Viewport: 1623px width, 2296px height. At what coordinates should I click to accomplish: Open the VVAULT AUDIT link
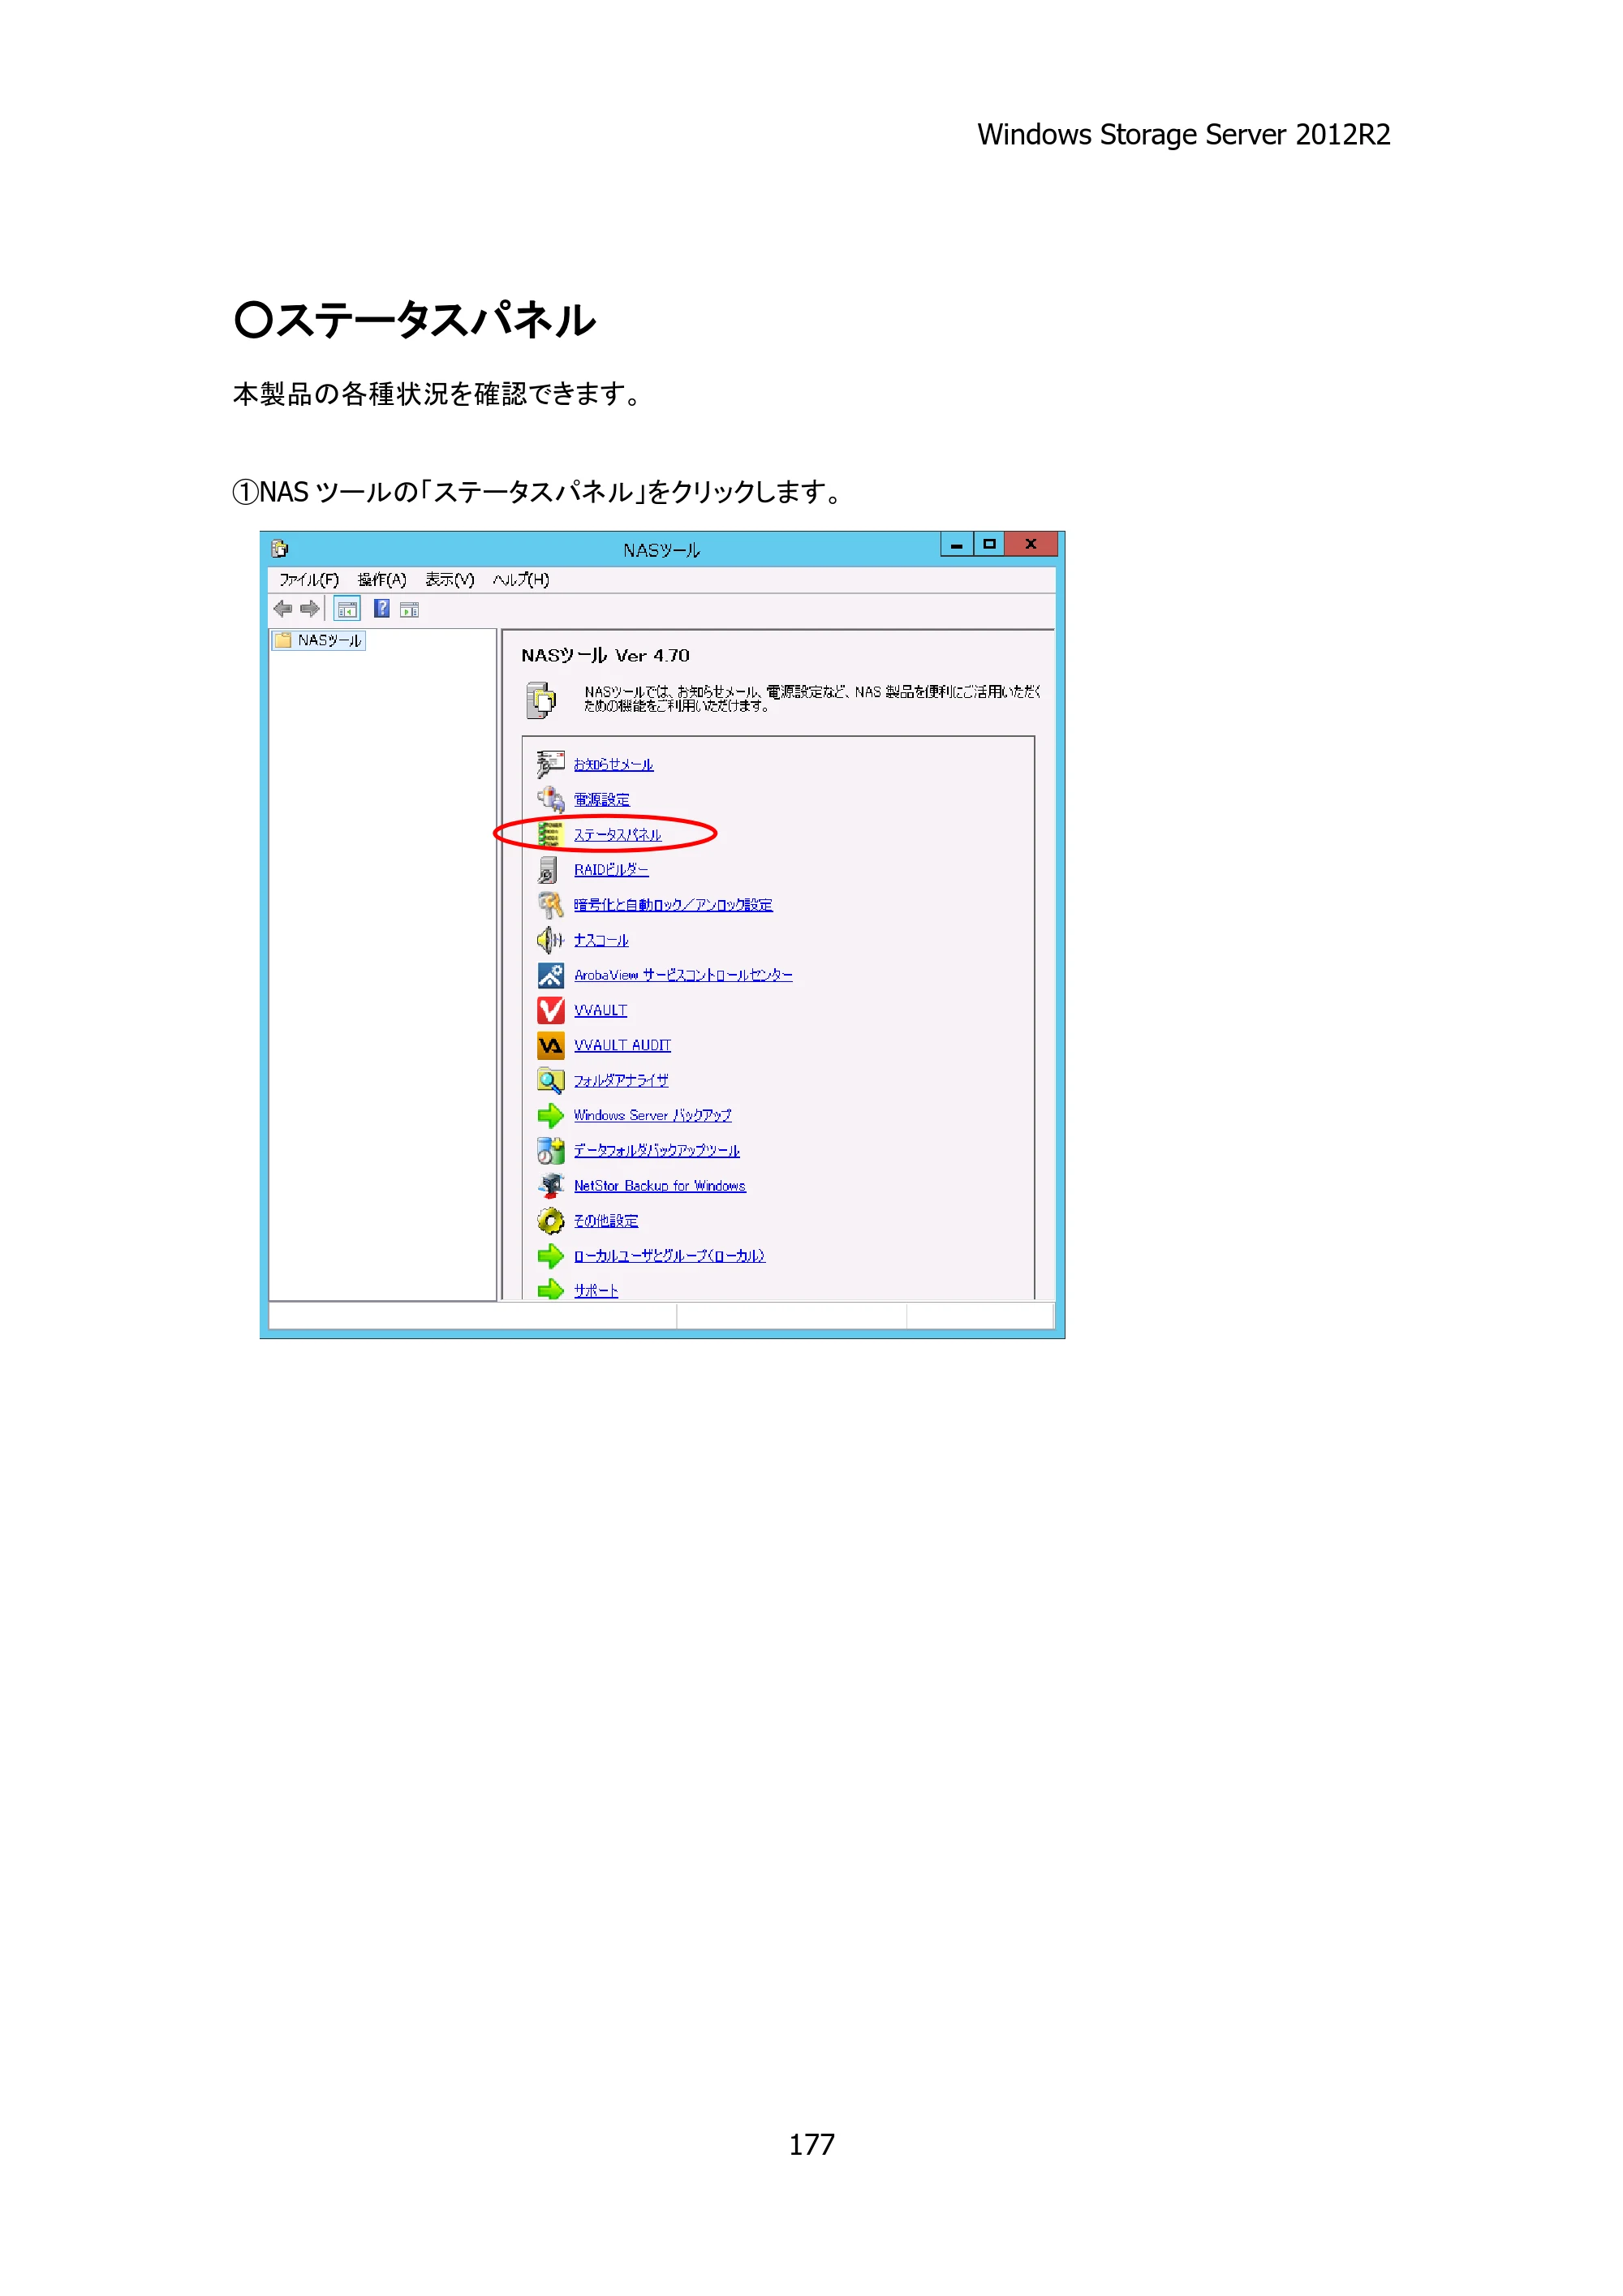click(622, 1045)
